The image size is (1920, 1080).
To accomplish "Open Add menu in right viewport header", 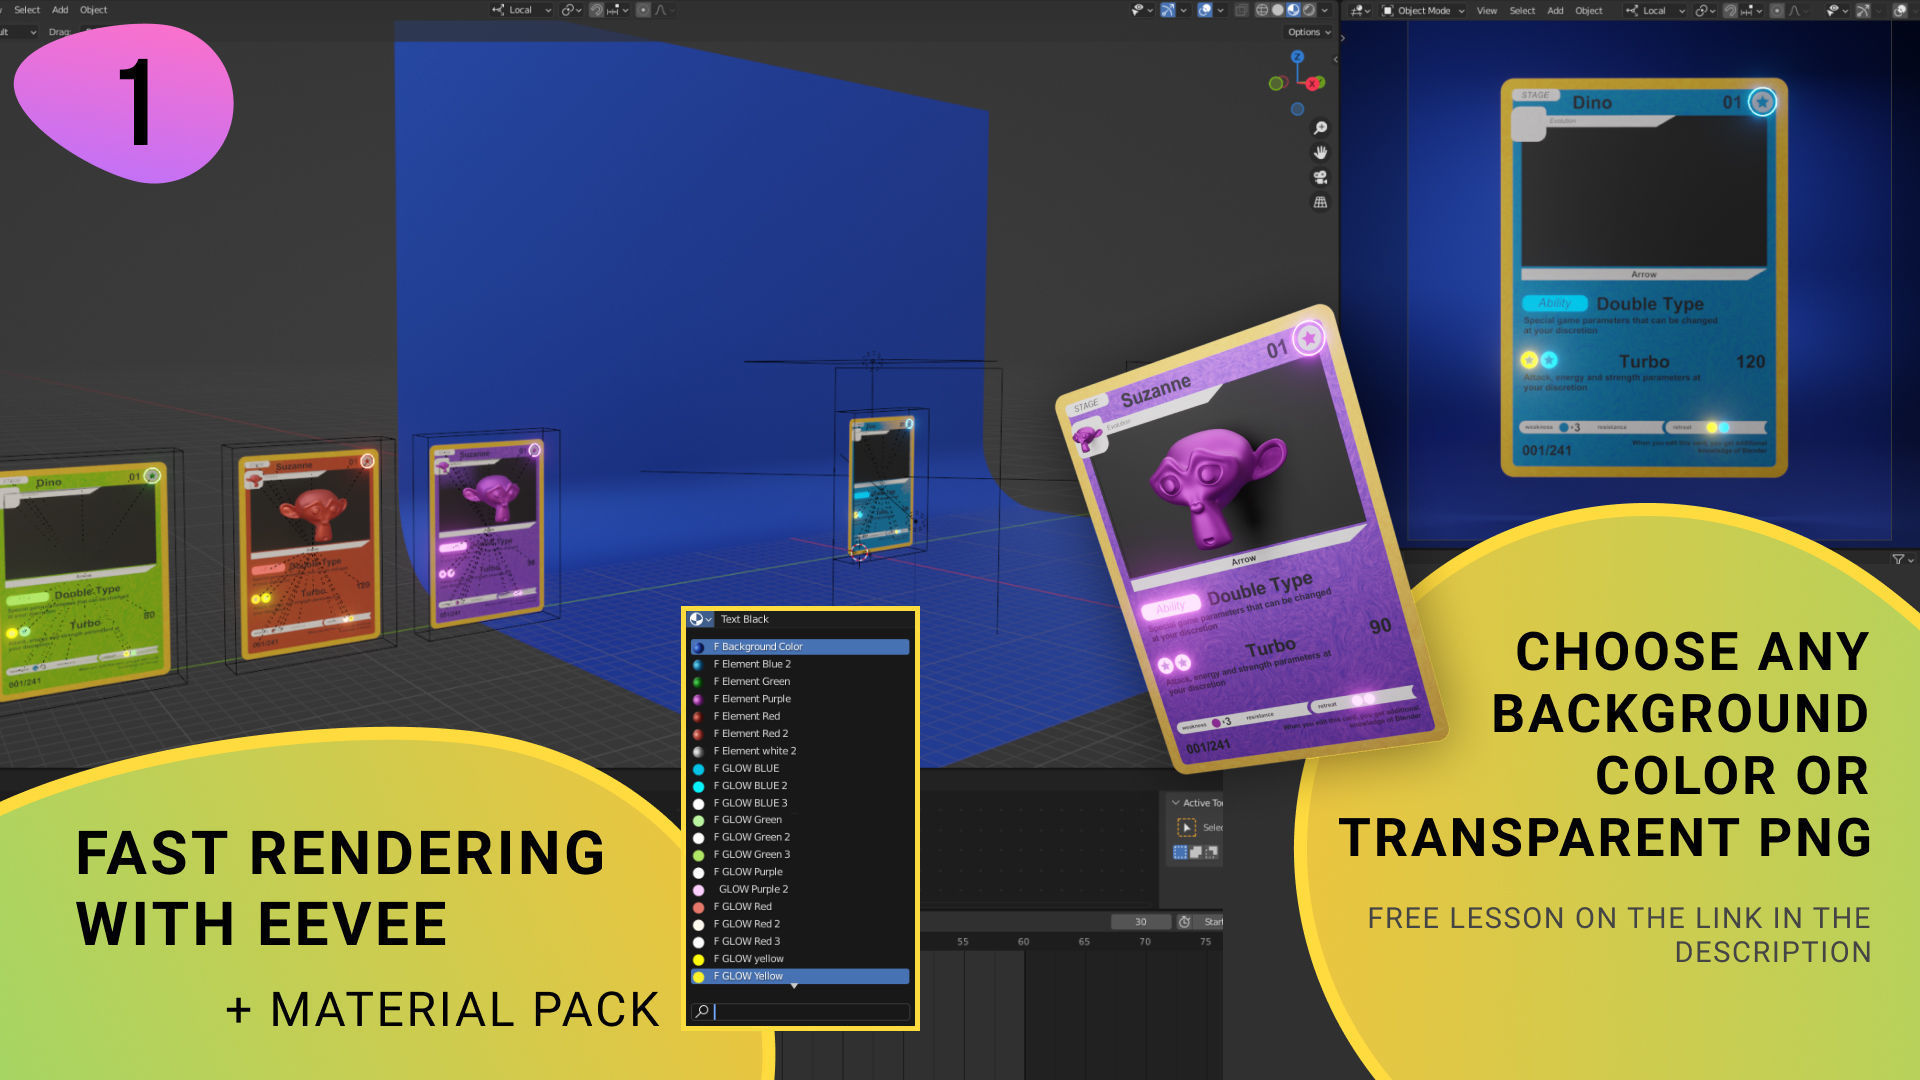I will (x=1555, y=10).
